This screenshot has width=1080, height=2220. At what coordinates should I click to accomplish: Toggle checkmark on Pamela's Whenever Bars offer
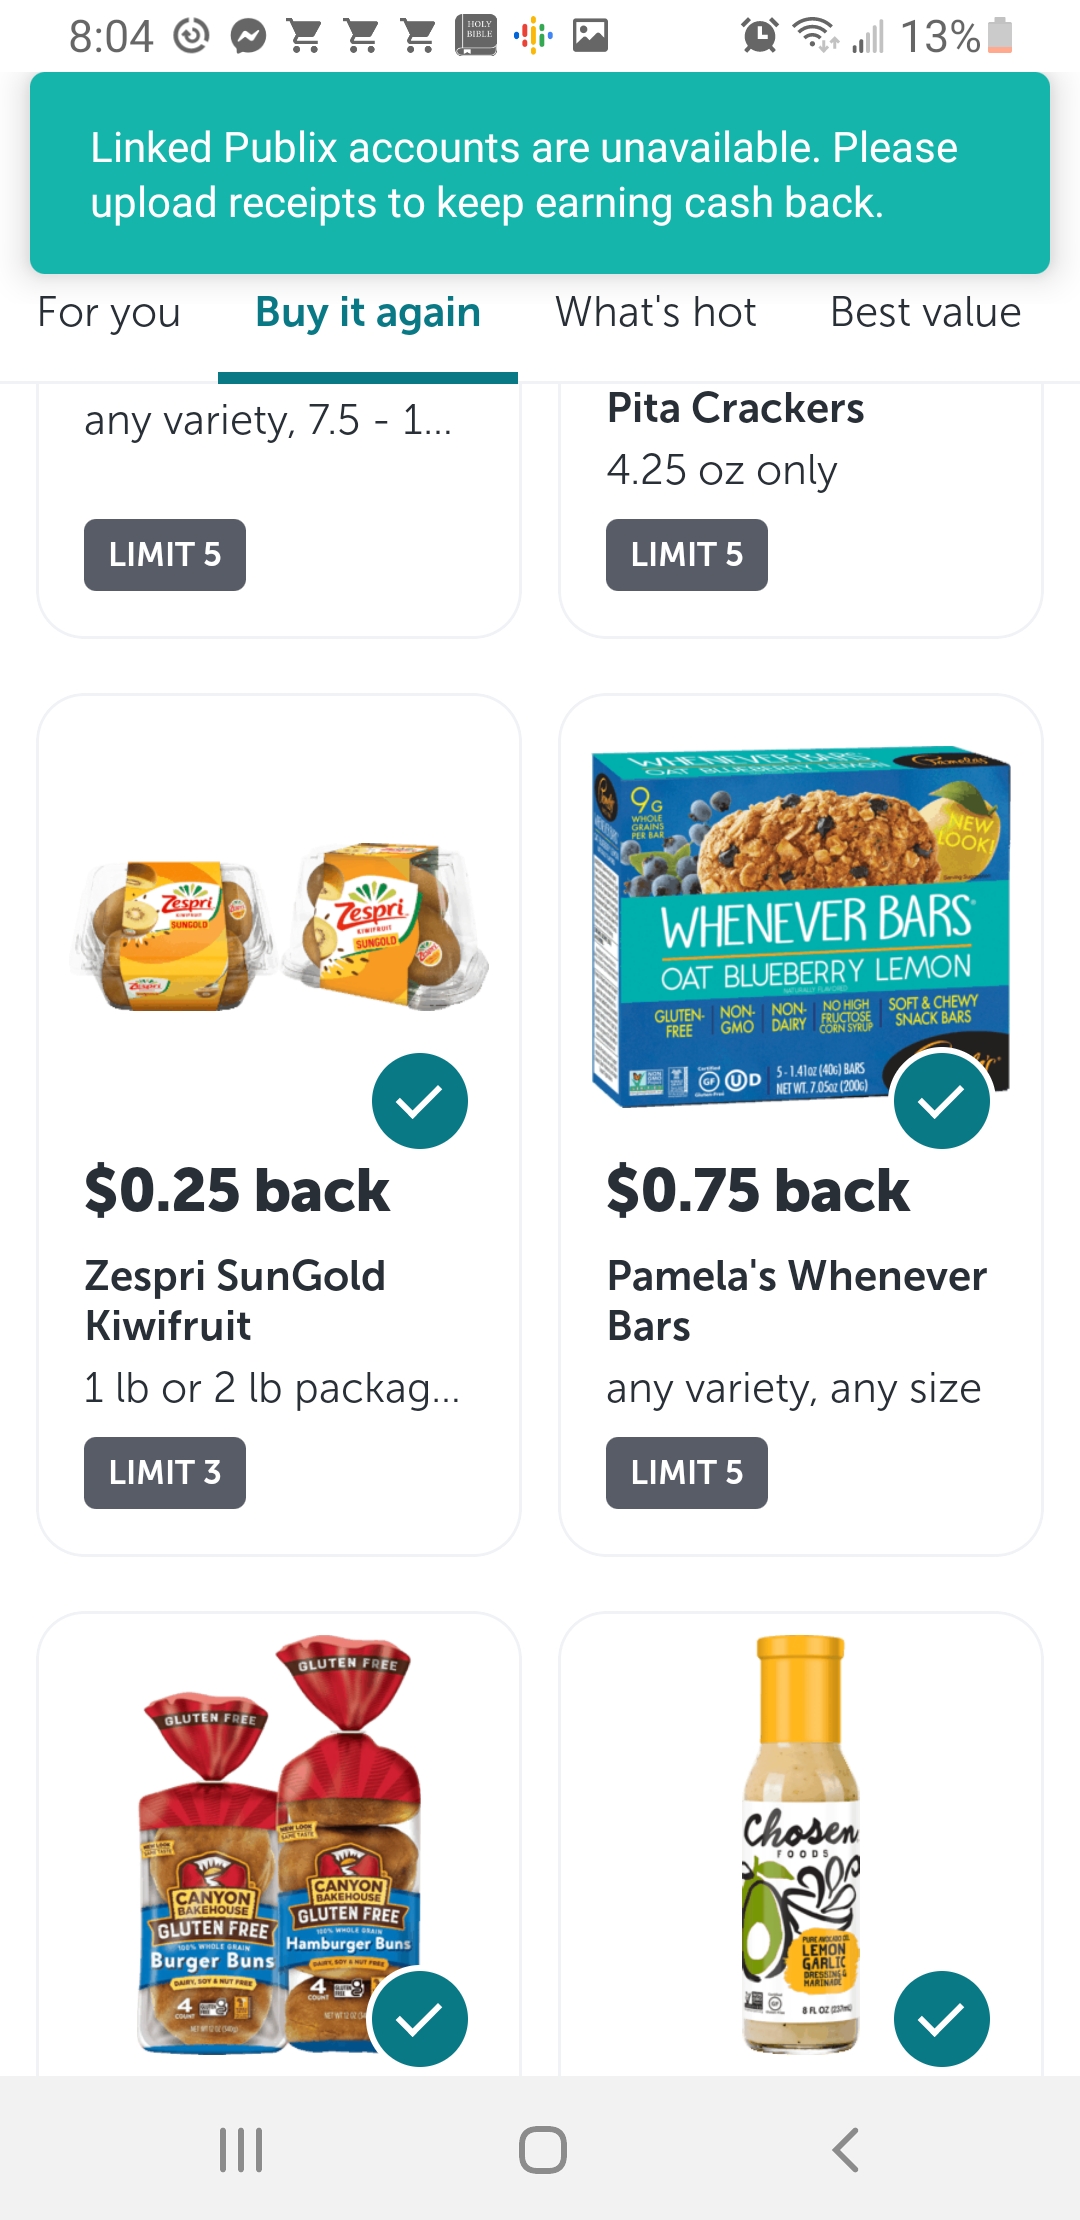[x=941, y=1101]
